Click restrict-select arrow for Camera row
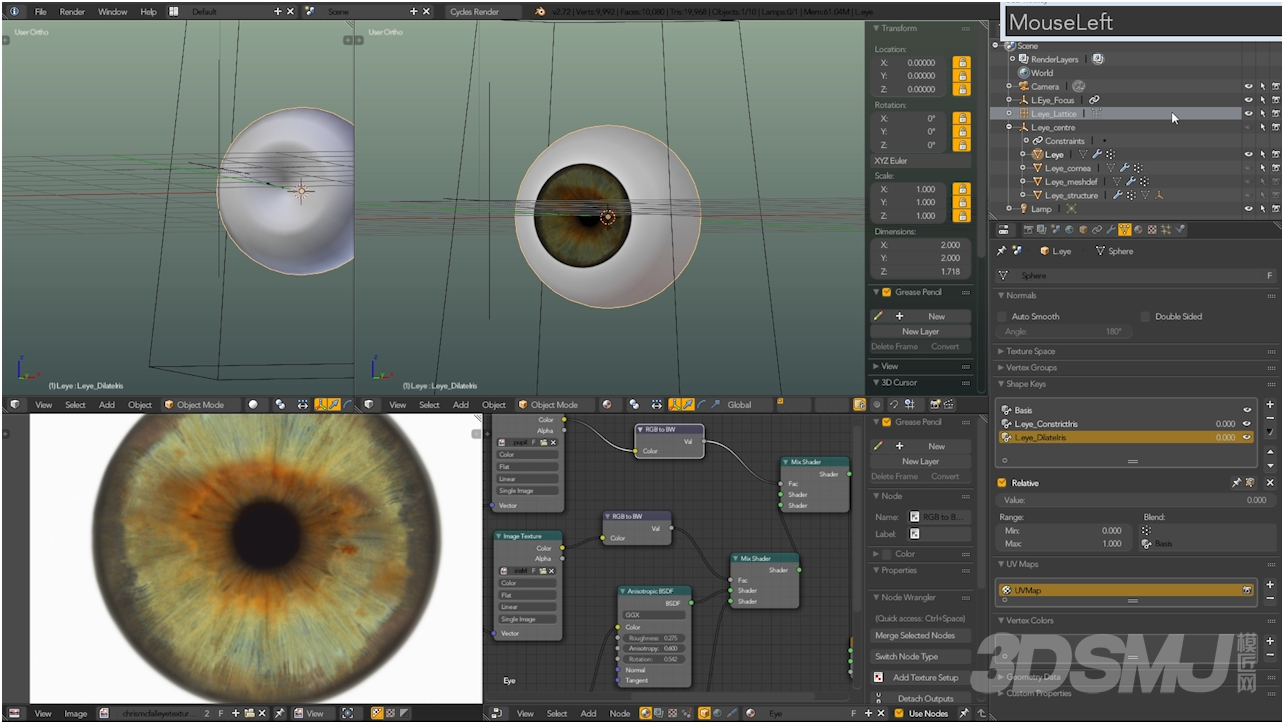This screenshot has width=1284, height=724. point(1263,86)
